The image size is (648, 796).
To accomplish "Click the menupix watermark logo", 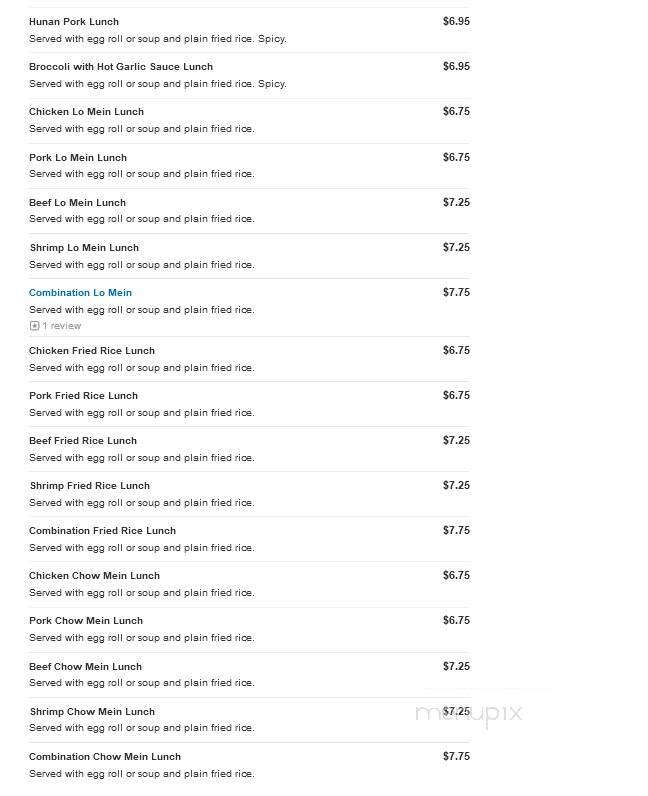I will pos(468,714).
